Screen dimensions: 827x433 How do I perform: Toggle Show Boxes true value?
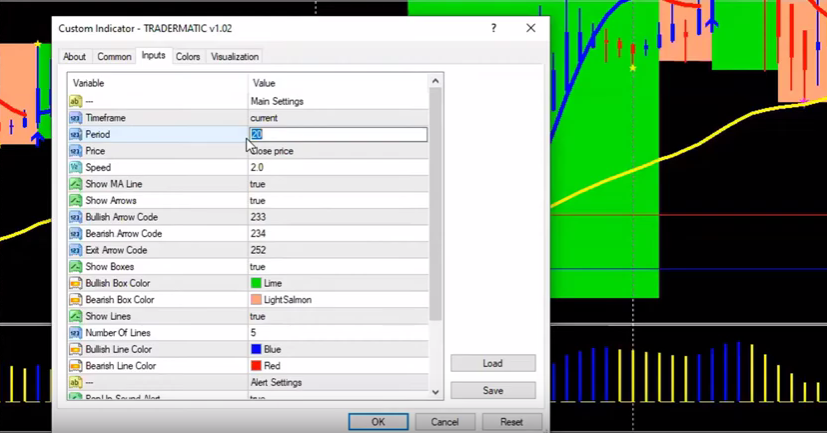tap(257, 267)
